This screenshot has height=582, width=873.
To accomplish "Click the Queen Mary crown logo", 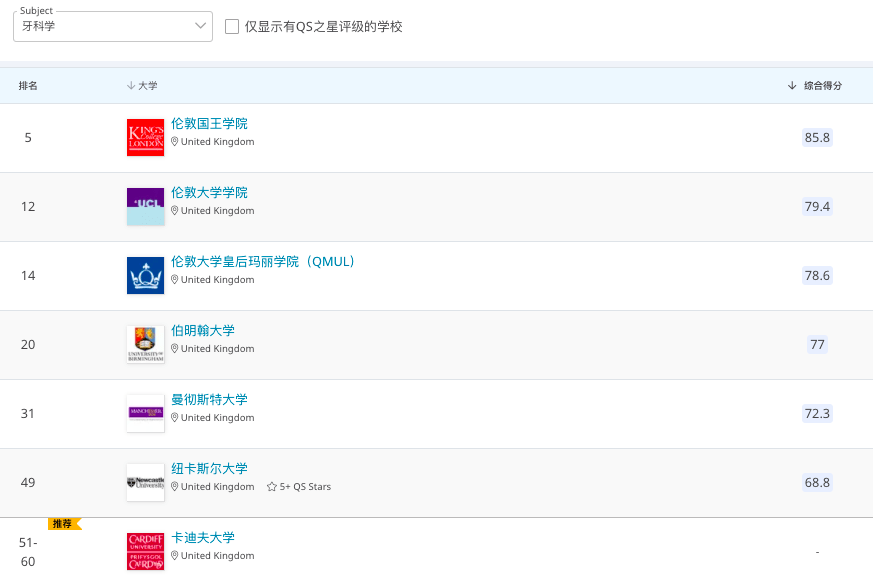I will click(145, 275).
